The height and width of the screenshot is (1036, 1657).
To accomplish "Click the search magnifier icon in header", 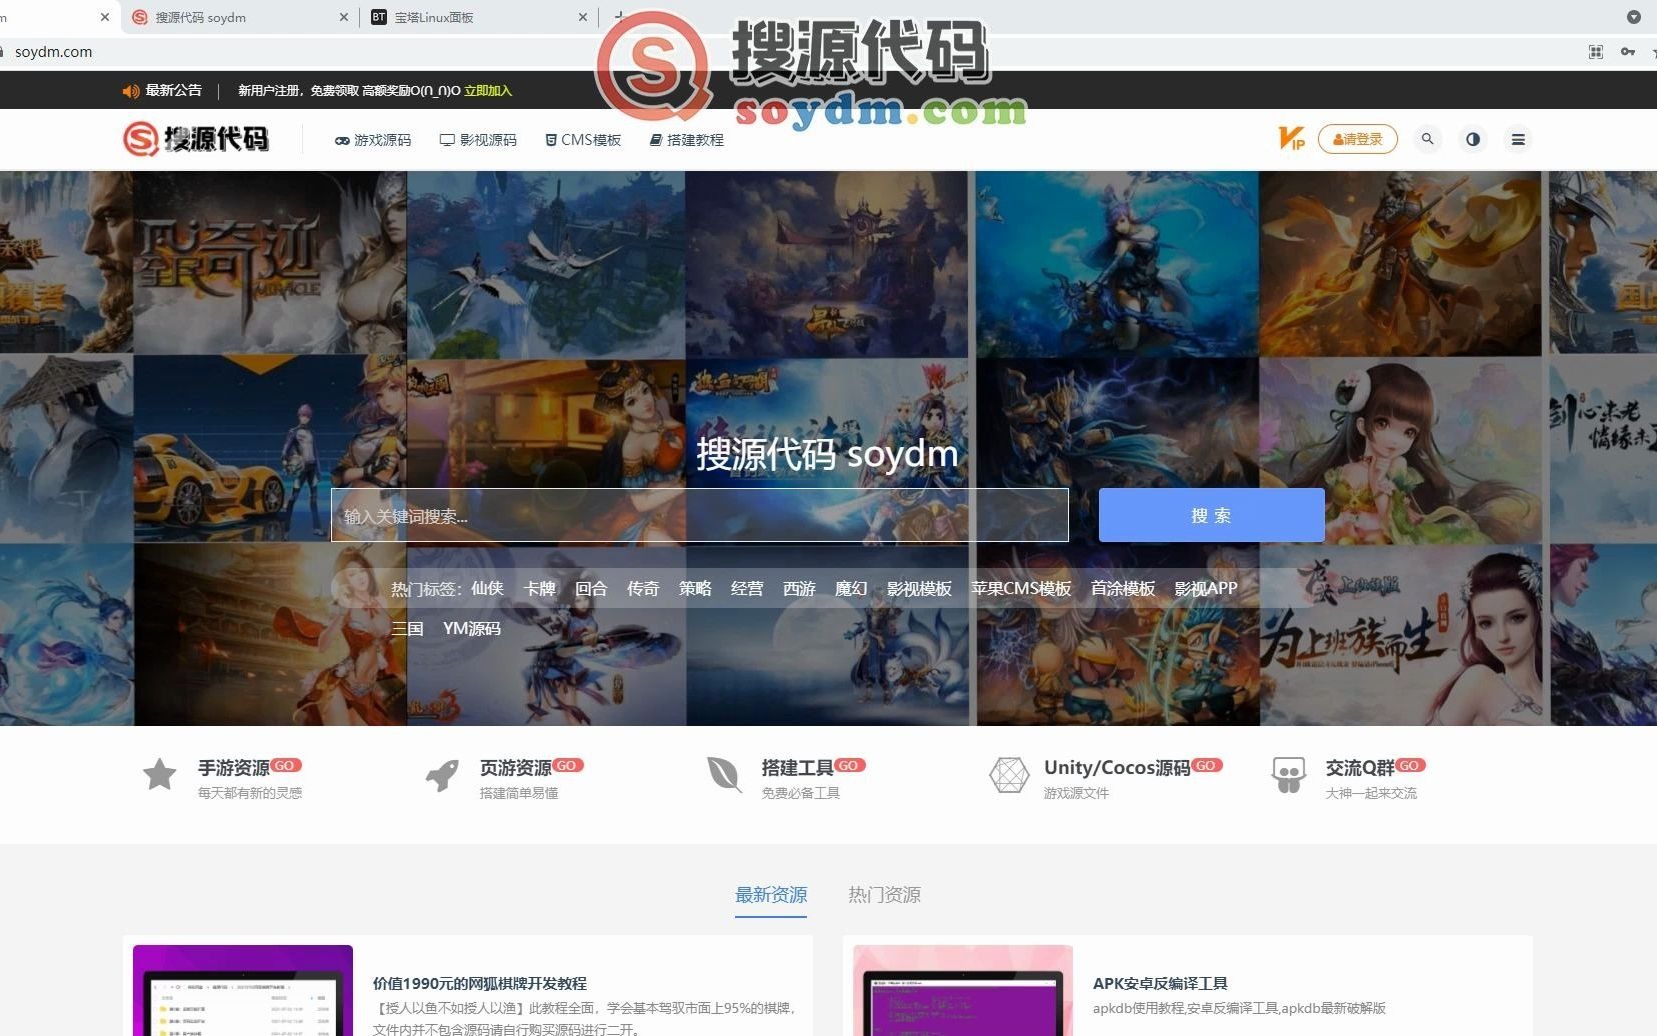I will (1428, 139).
